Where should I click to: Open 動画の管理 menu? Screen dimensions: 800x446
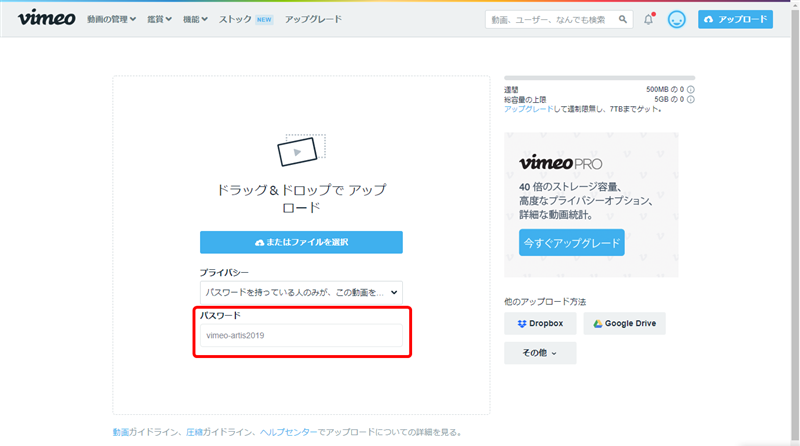tap(111, 19)
